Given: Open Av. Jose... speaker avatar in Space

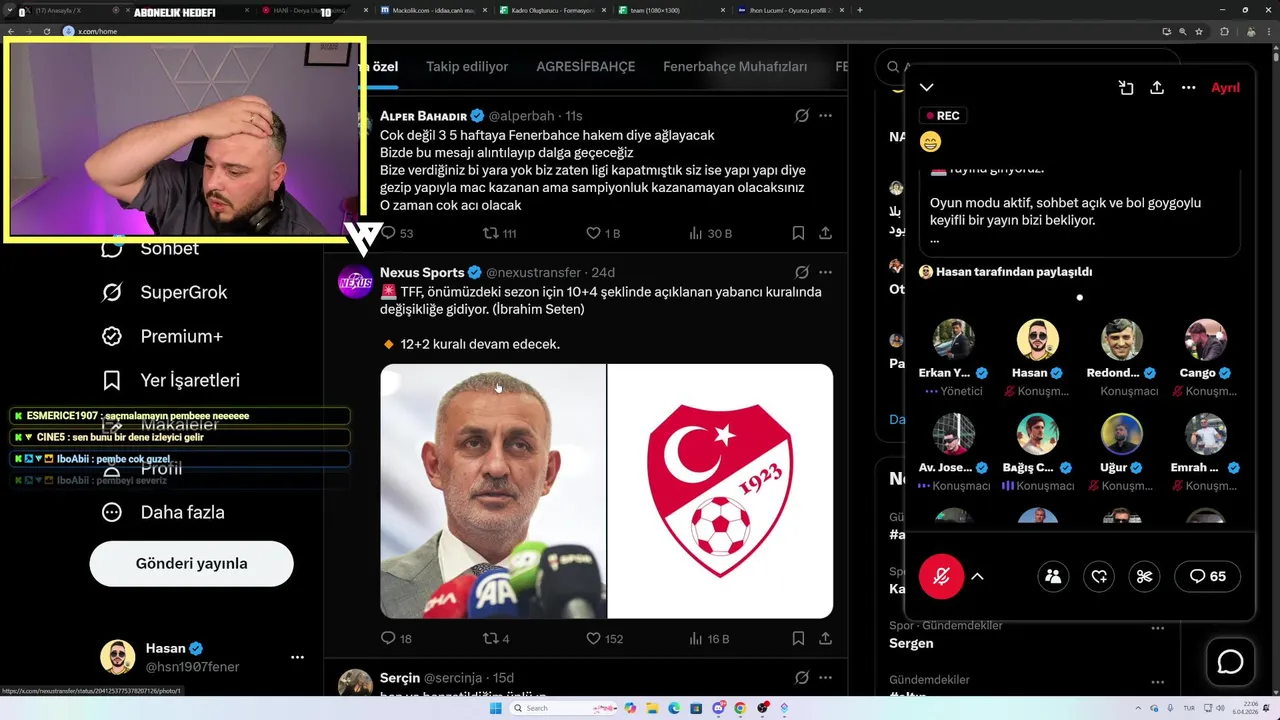Looking at the screenshot, I should (954, 434).
